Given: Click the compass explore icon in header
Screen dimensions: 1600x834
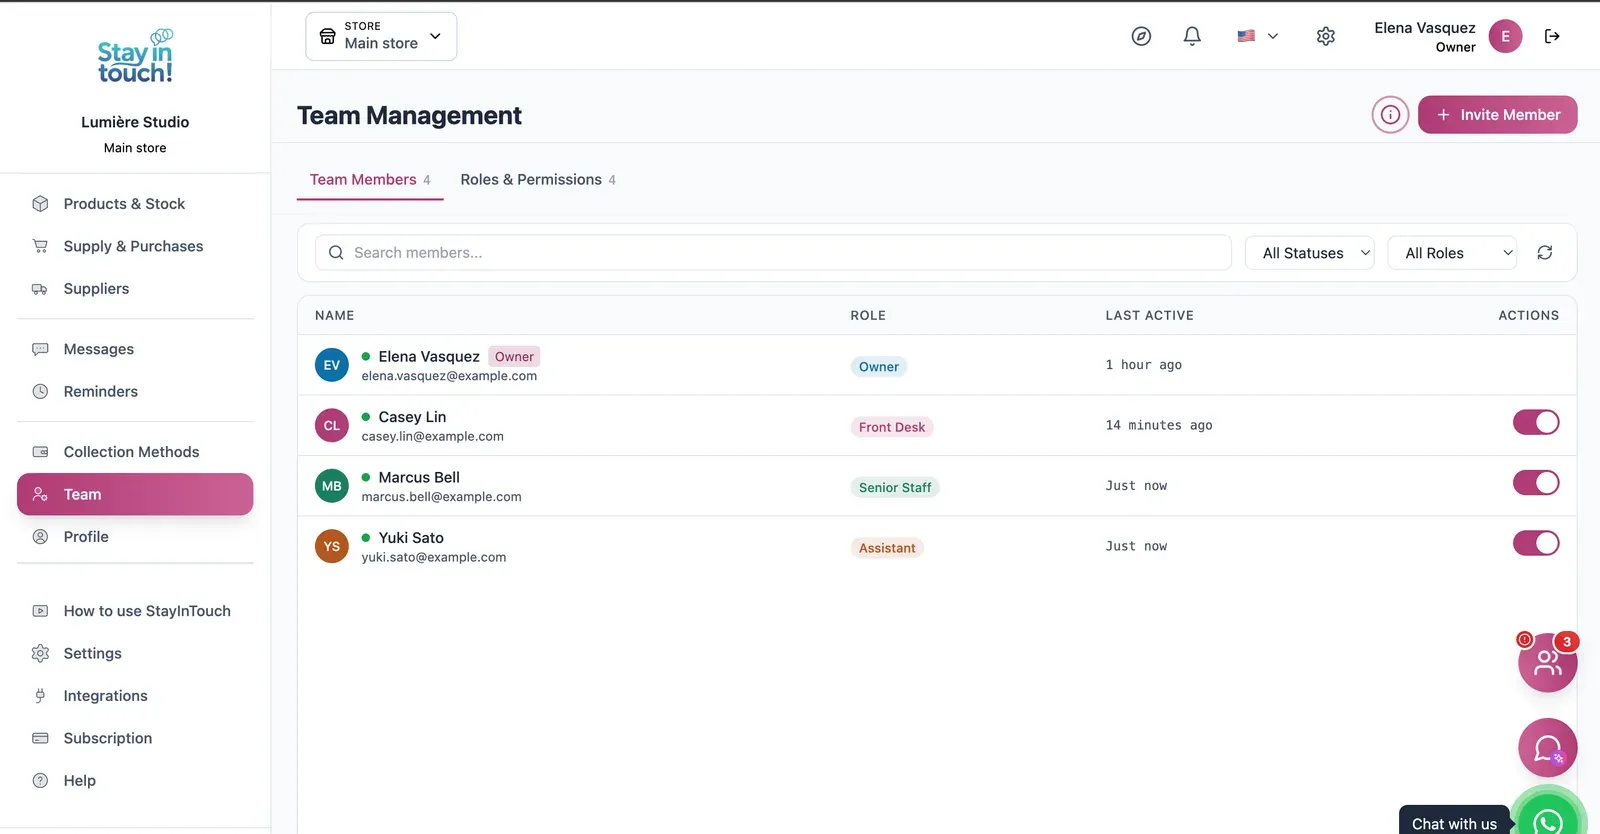Looking at the screenshot, I should (1141, 36).
